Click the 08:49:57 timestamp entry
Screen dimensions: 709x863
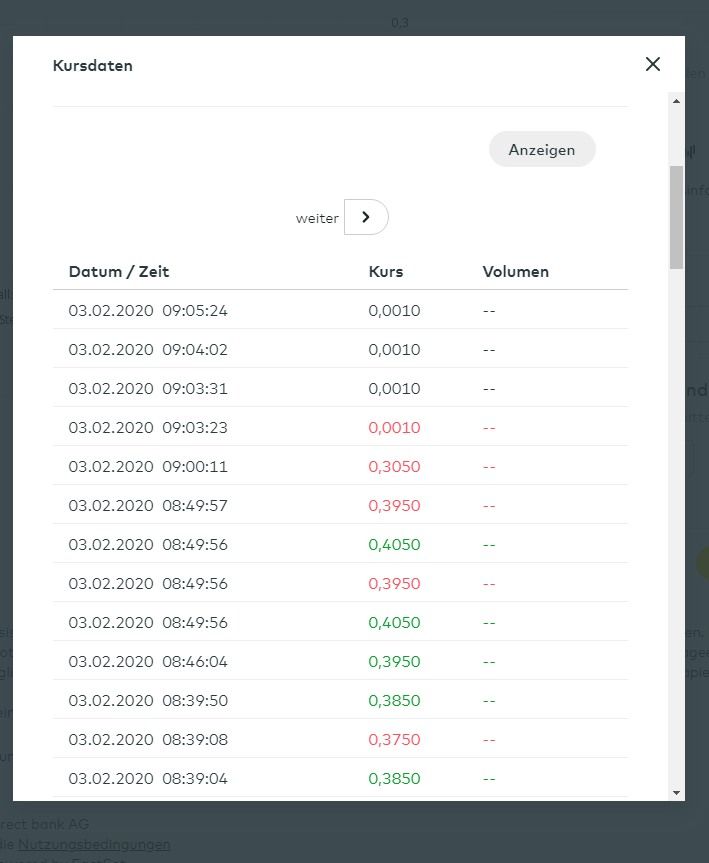click(148, 506)
